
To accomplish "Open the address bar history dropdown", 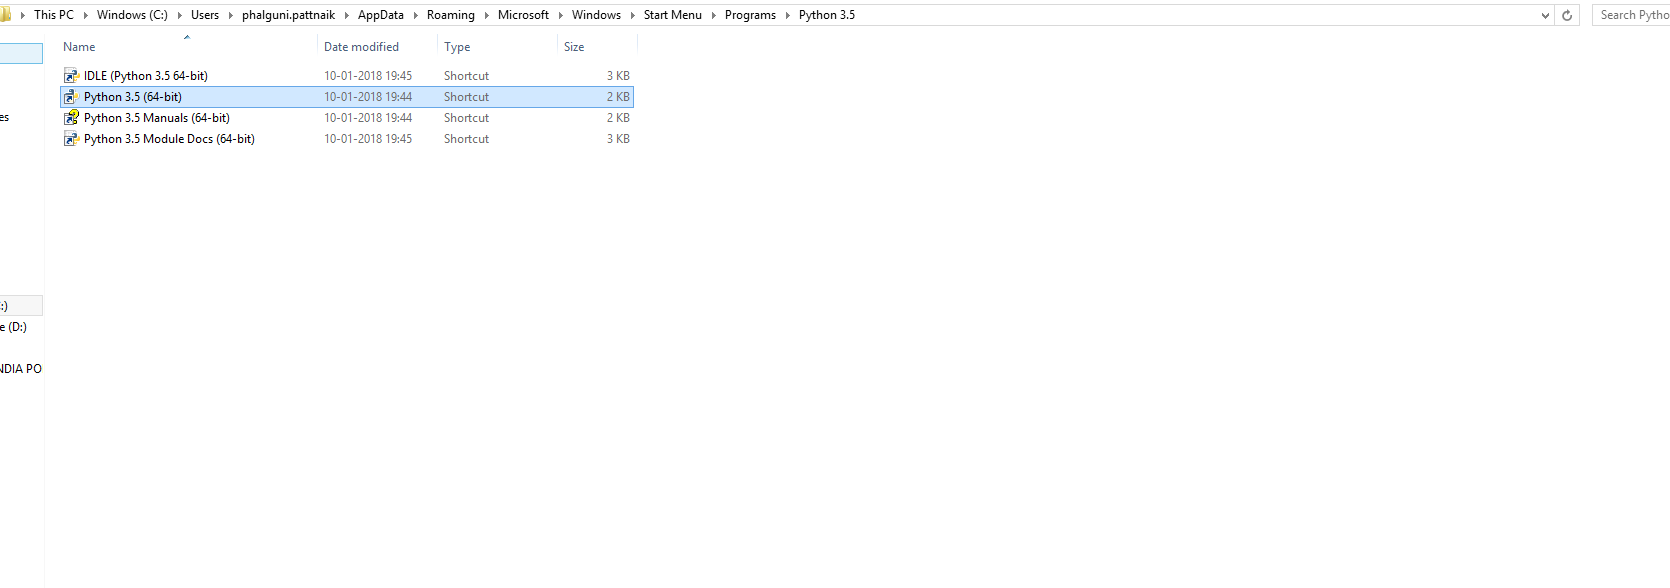I will 1545,15.
